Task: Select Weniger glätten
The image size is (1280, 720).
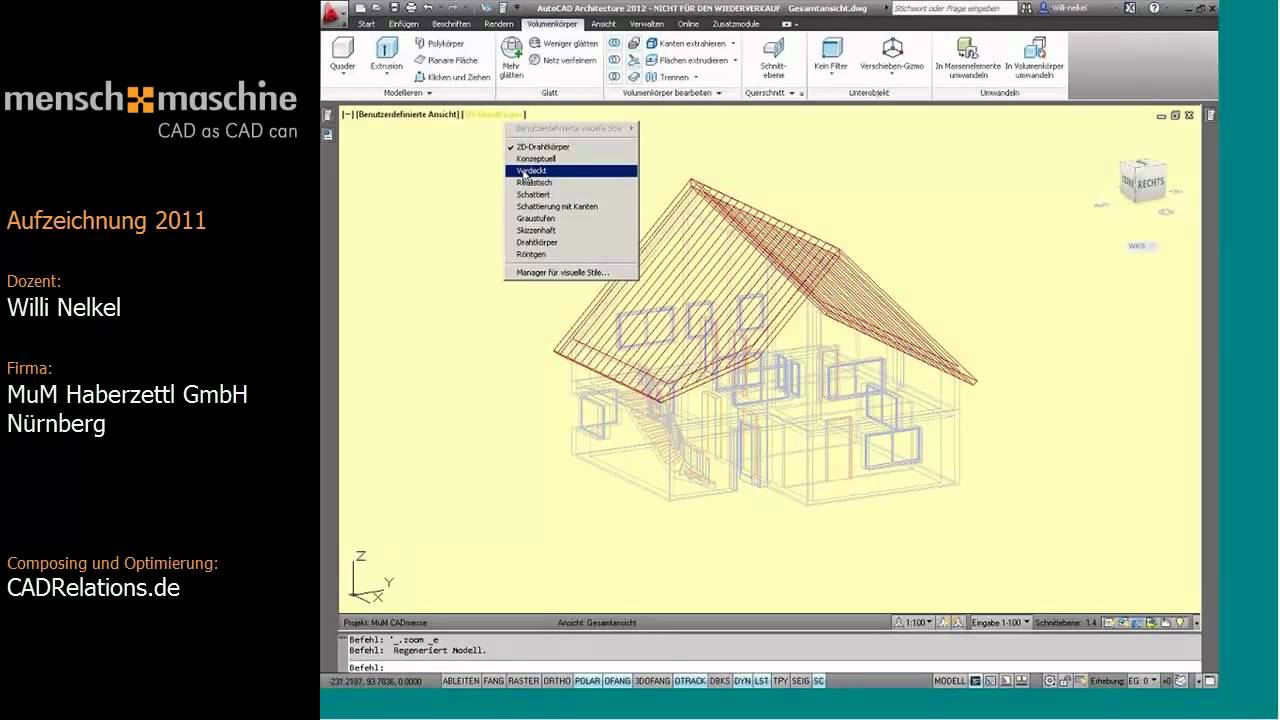Action: click(x=563, y=43)
